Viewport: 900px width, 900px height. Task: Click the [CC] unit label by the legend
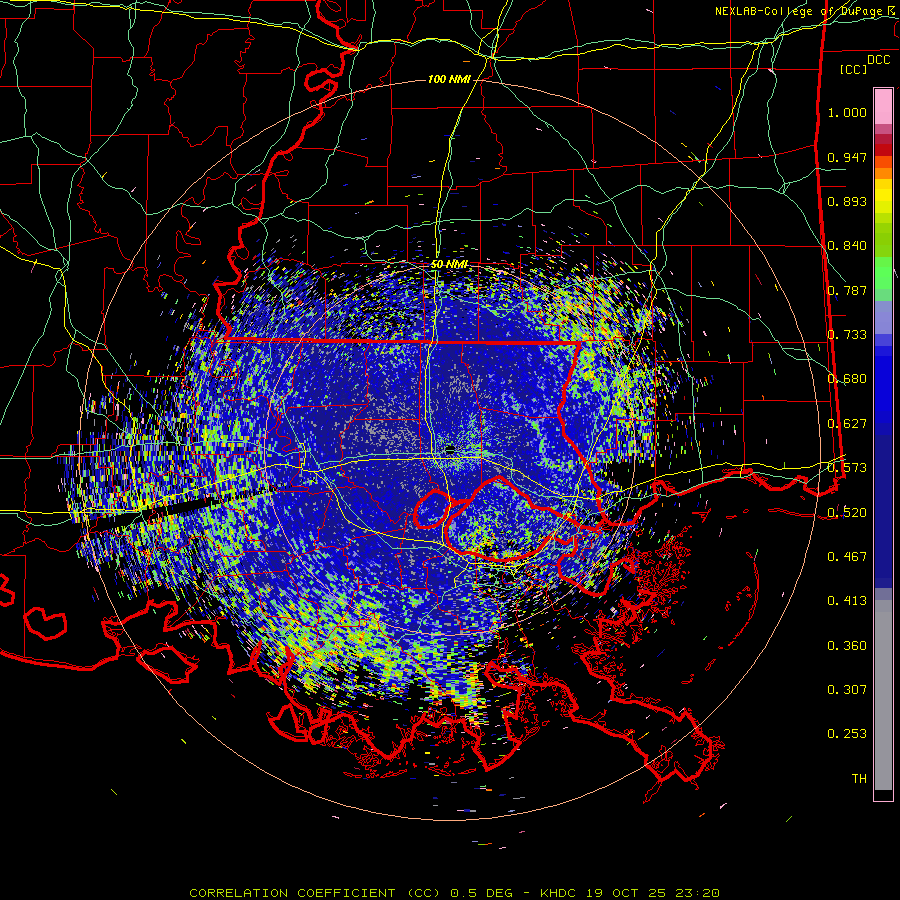(853, 69)
